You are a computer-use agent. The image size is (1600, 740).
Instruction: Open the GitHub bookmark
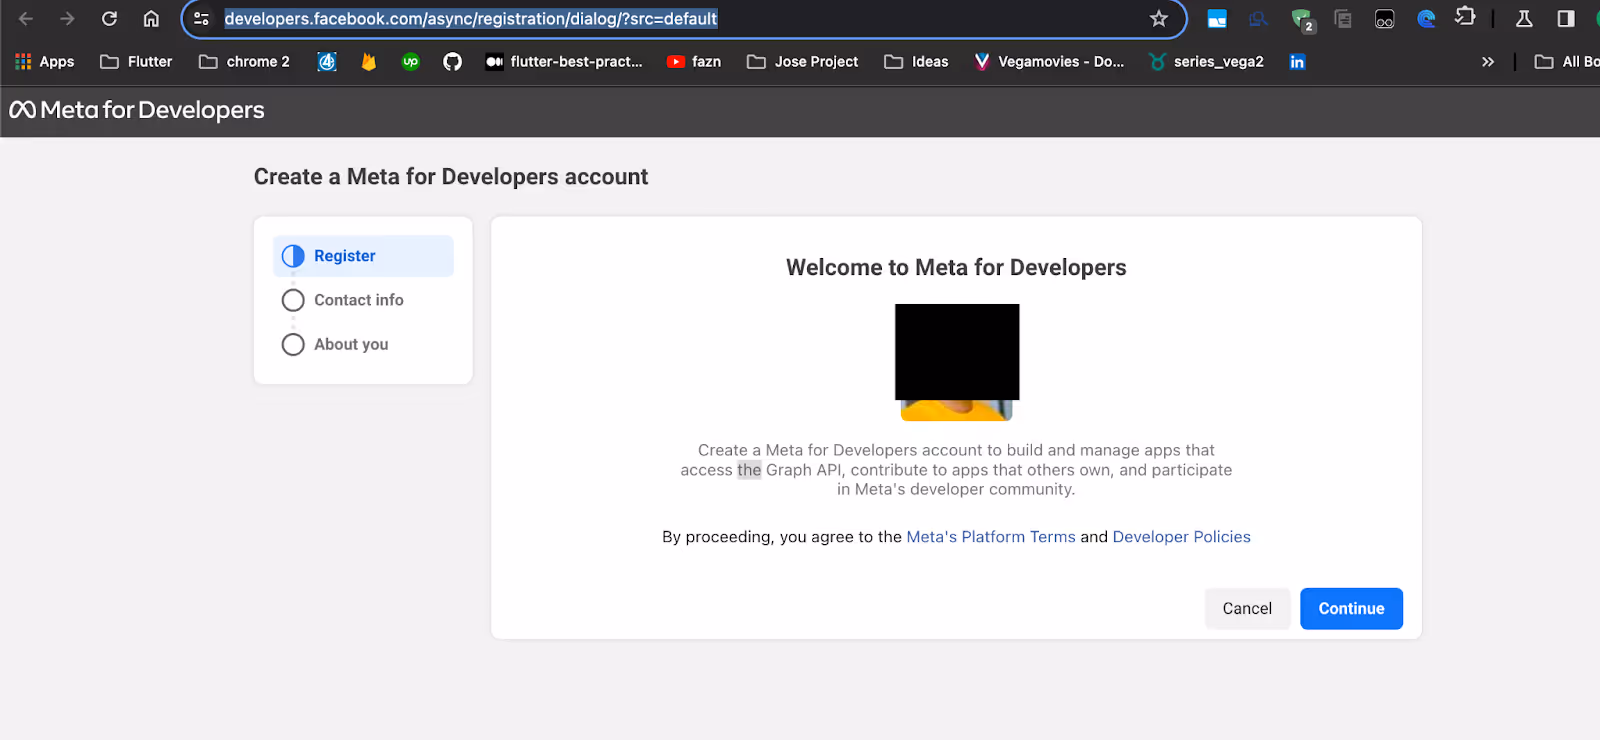pyautogui.click(x=453, y=61)
